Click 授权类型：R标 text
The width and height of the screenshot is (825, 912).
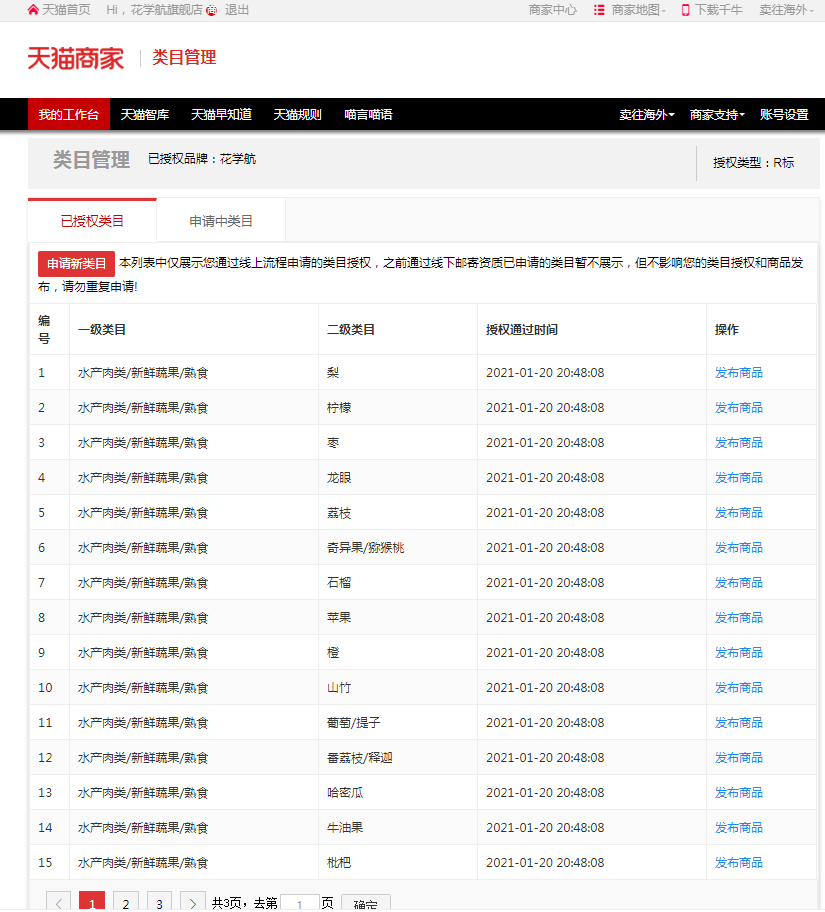coord(753,163)
